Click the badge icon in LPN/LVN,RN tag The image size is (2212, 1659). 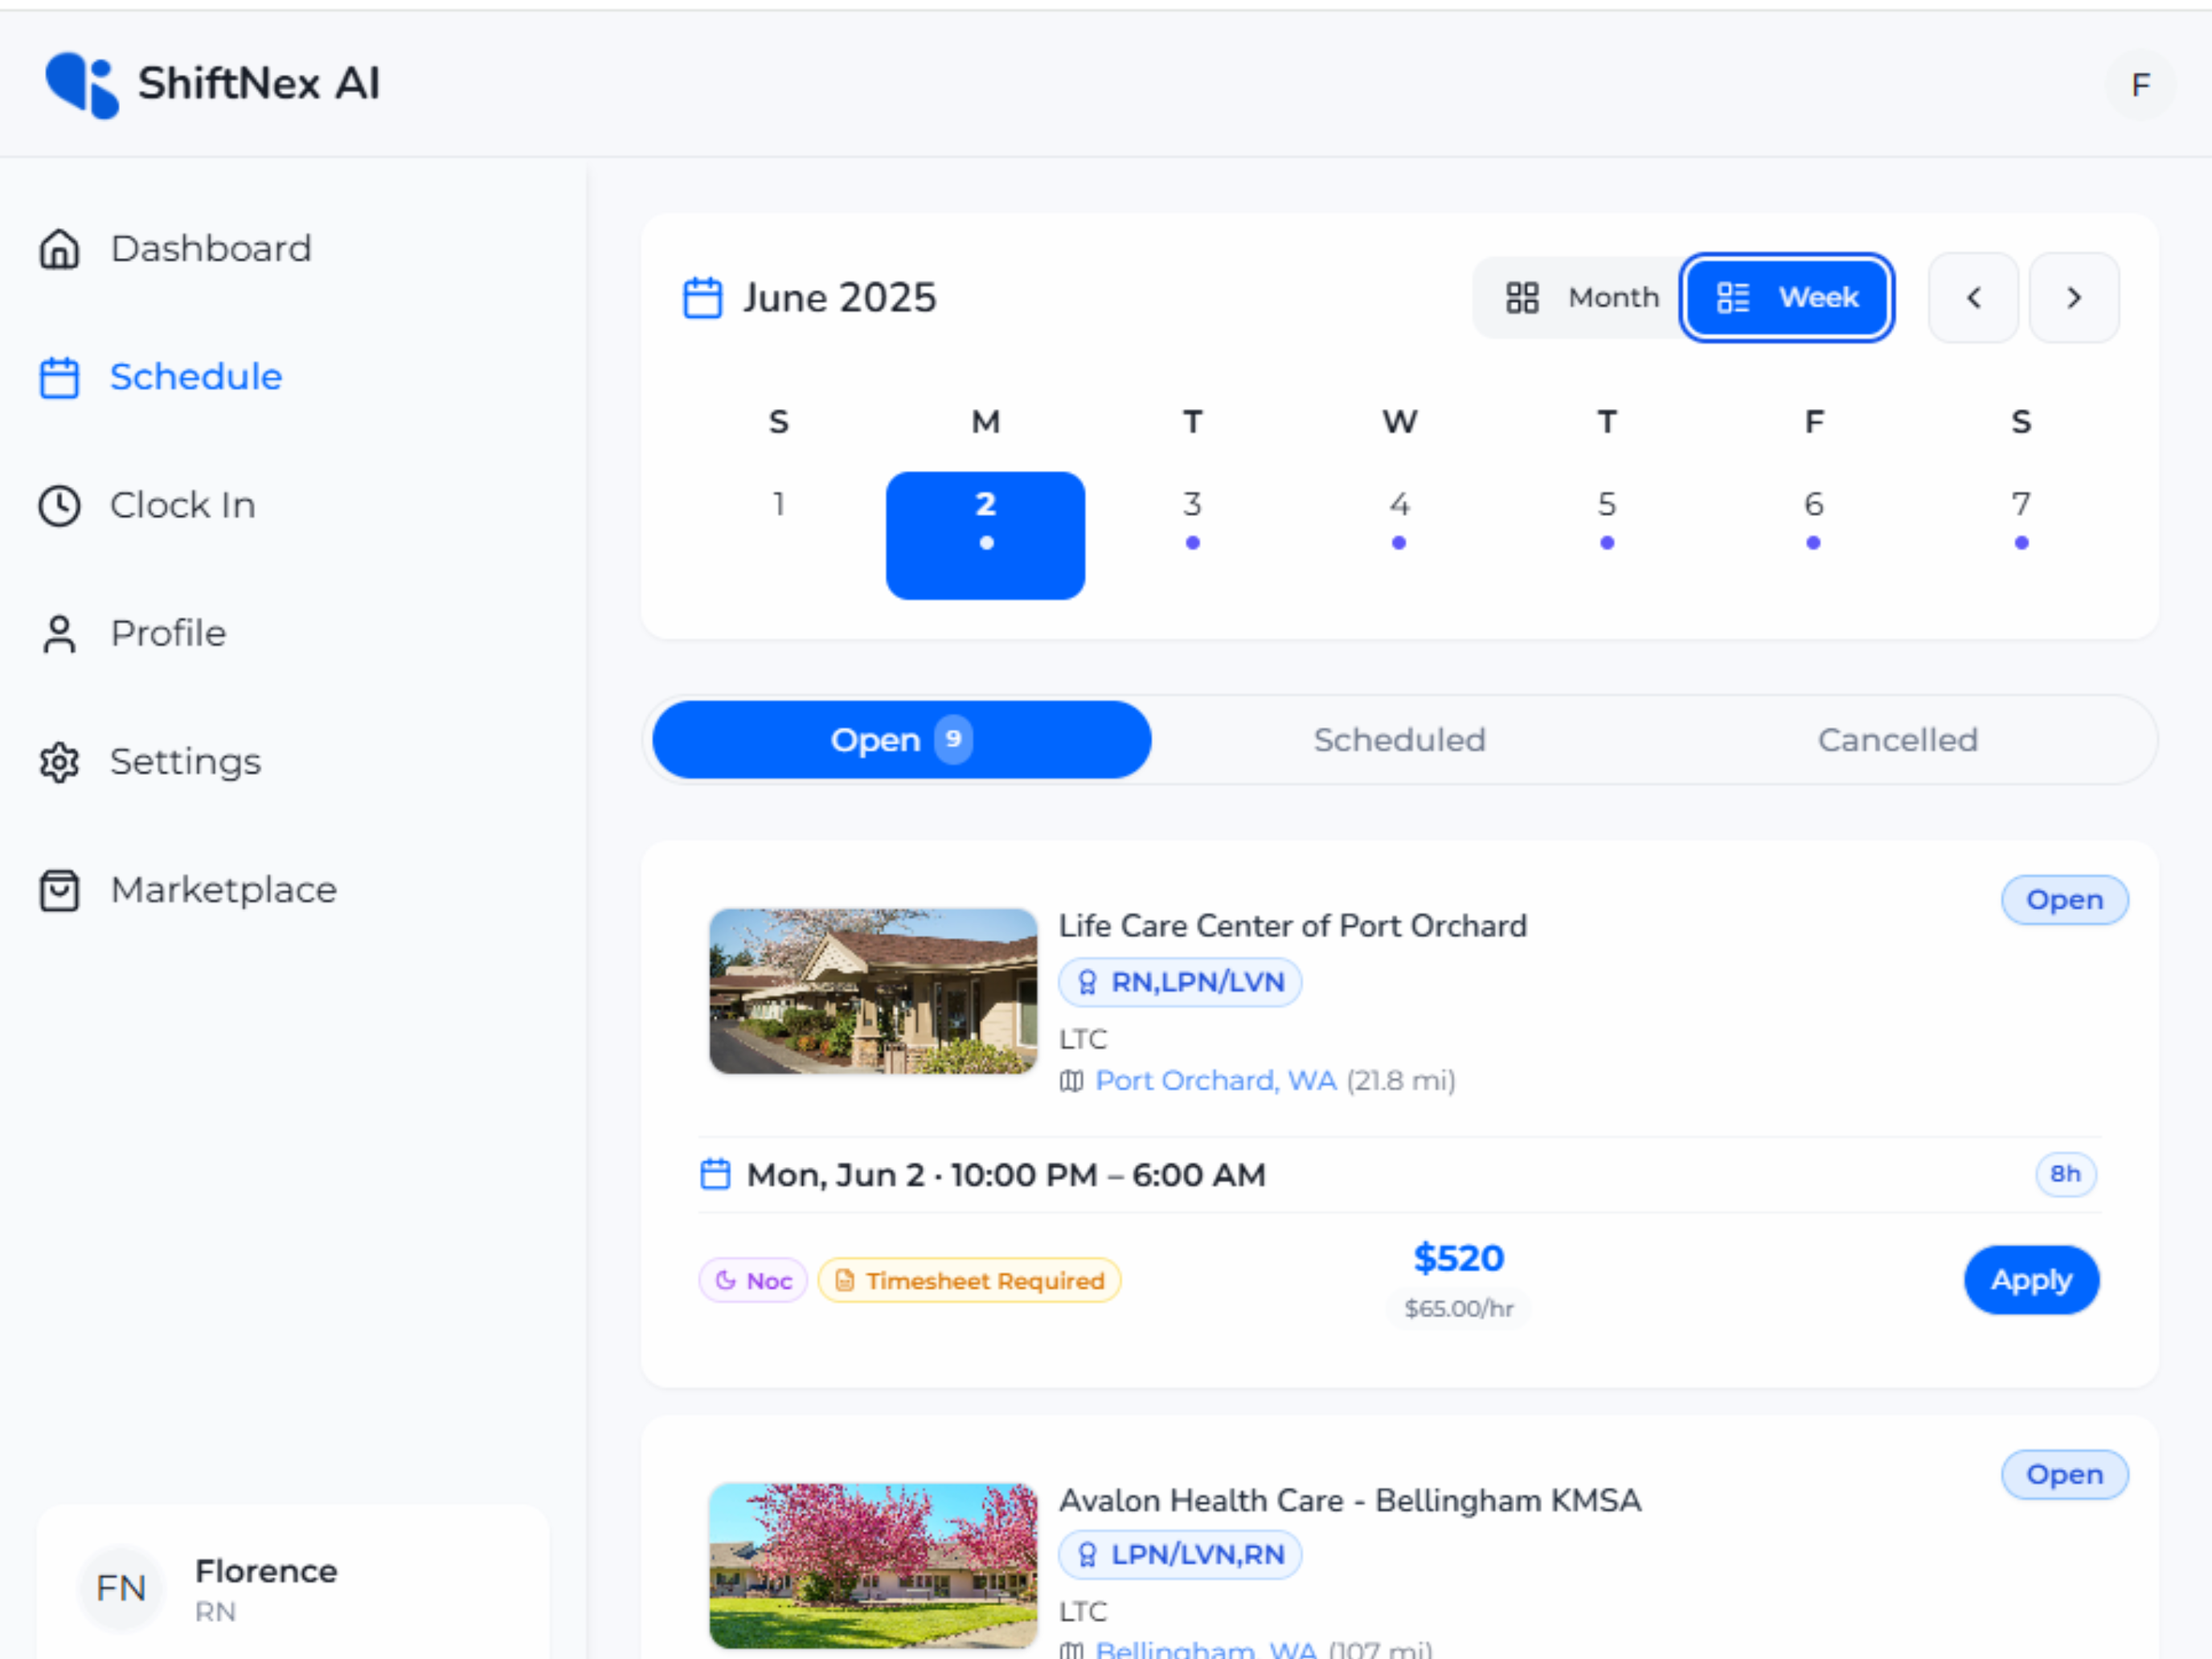click(x=1087, y=1555)
